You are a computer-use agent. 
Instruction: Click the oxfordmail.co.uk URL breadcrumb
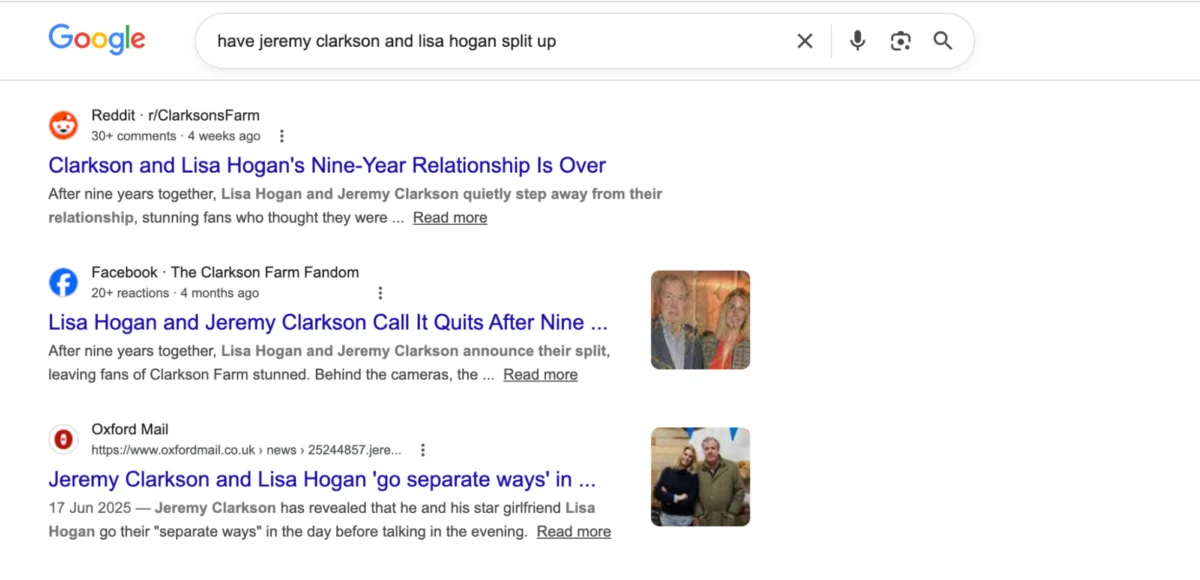click(246, 450)
